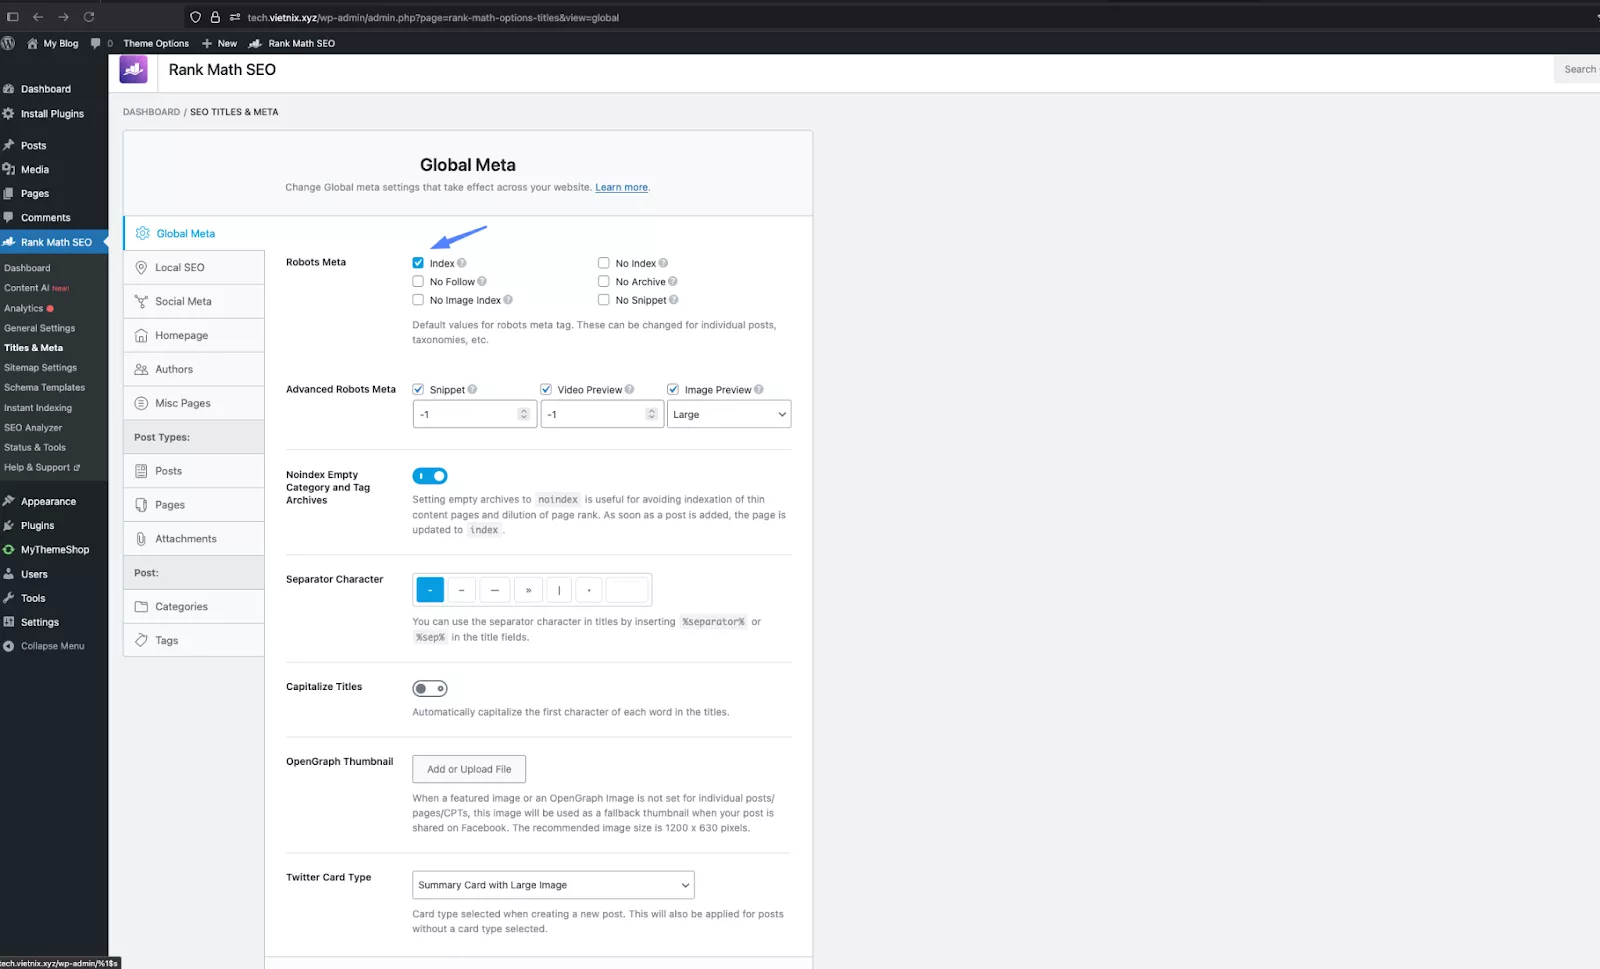This screenshot has height=969, width=1600.
Task: Increment the Snippet length stepper
Action: click(524, 409)
